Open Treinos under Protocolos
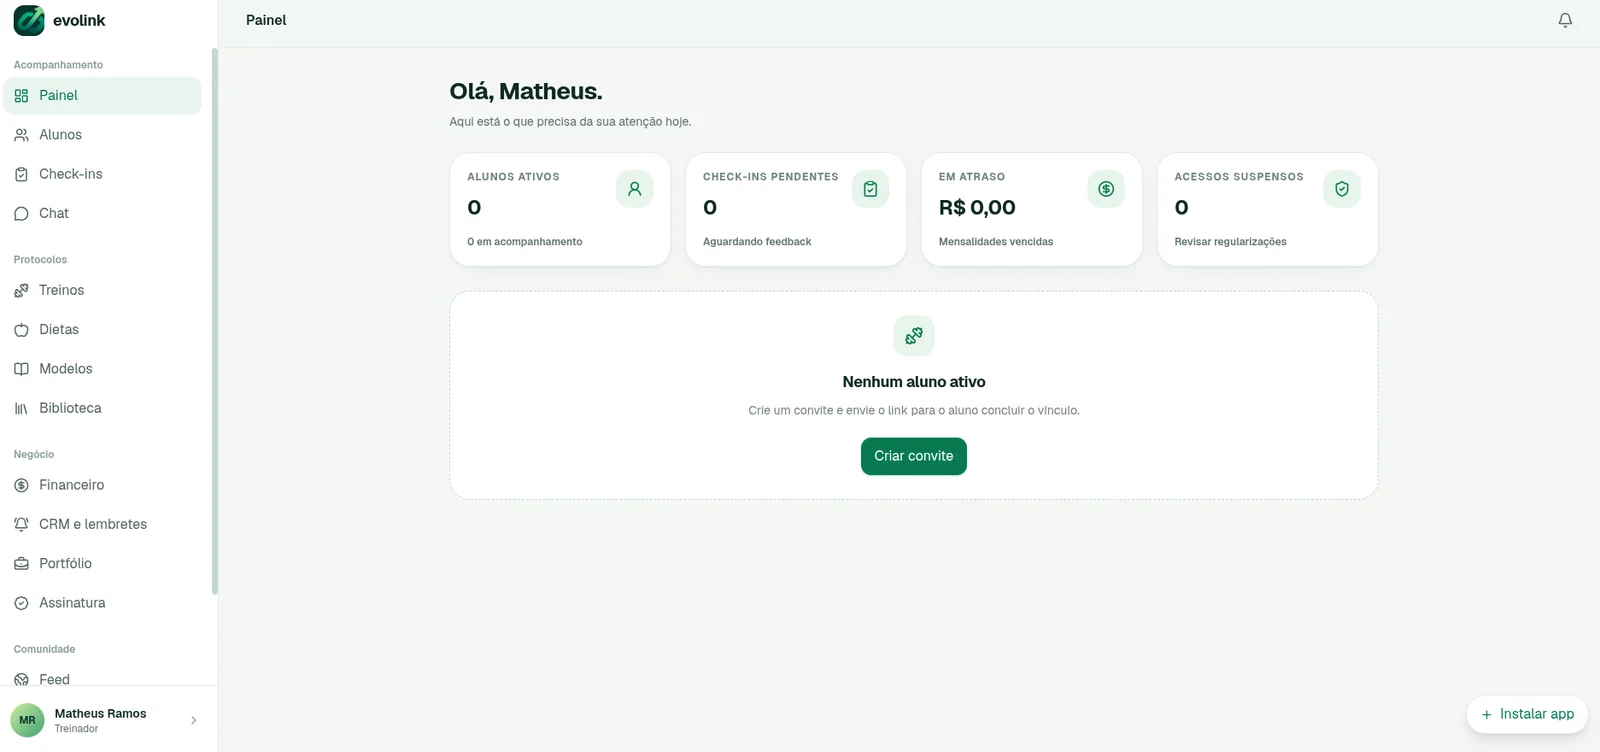The width and height of the screenshot is (1600, 752). [103, 291]
